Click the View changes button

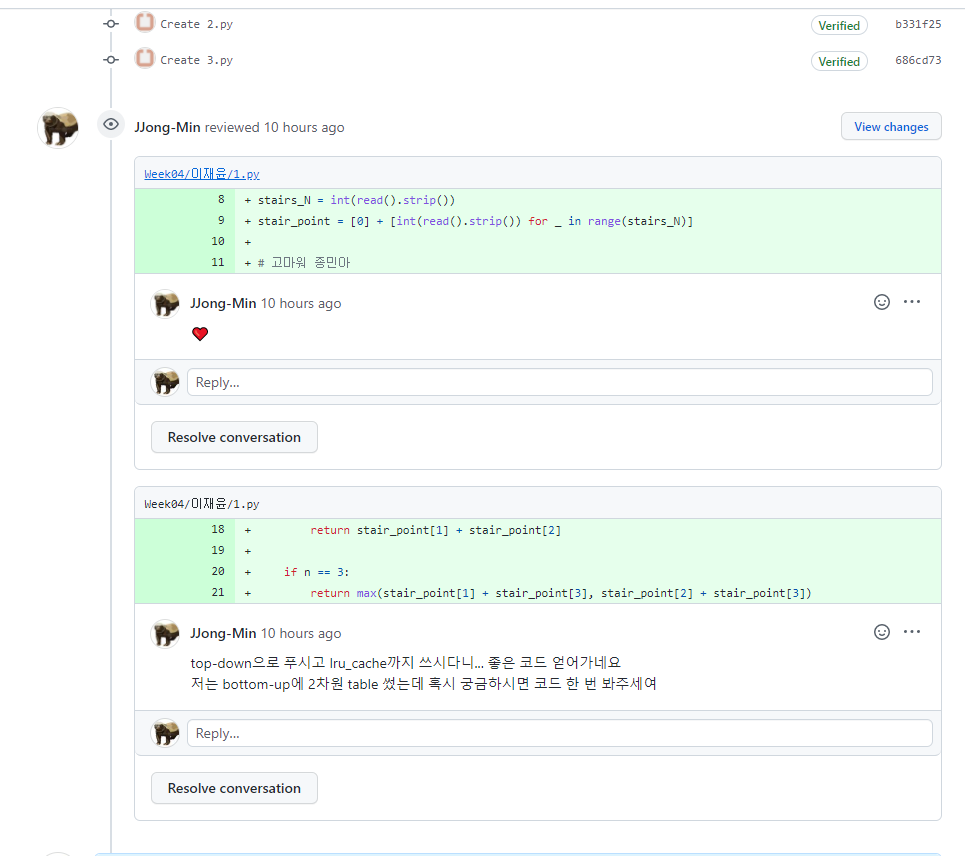click(x=890, y=126)
